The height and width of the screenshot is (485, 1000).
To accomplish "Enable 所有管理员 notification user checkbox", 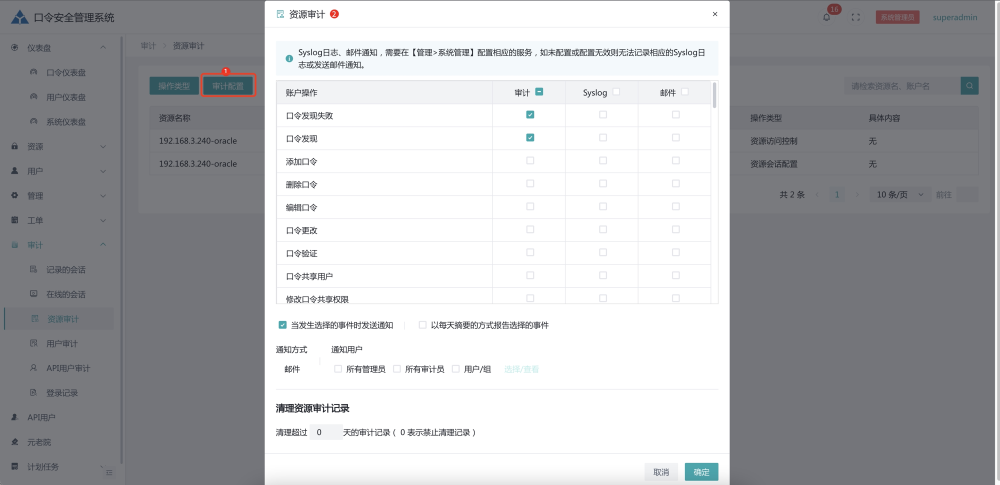I will tap(338, 369).
